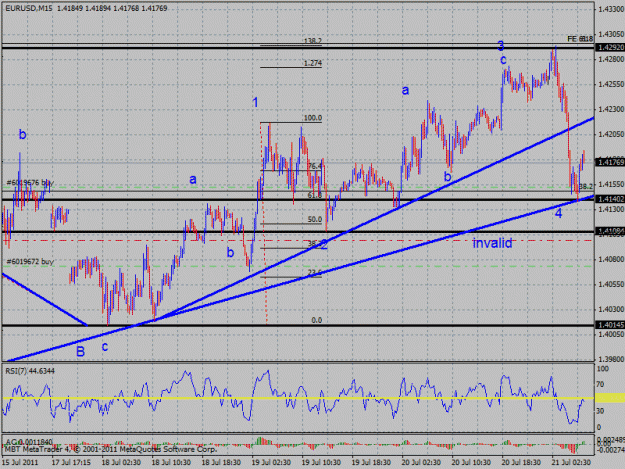Click the 1.40050 price scale value
Viewport: 625px width, 469px height.
point(611,334)
